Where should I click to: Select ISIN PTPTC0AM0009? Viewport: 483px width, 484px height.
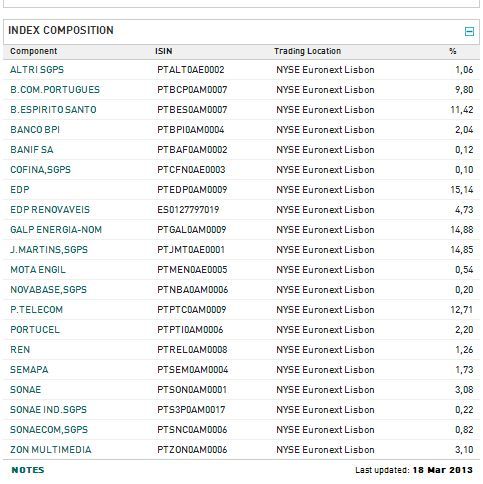click(192, 310)
